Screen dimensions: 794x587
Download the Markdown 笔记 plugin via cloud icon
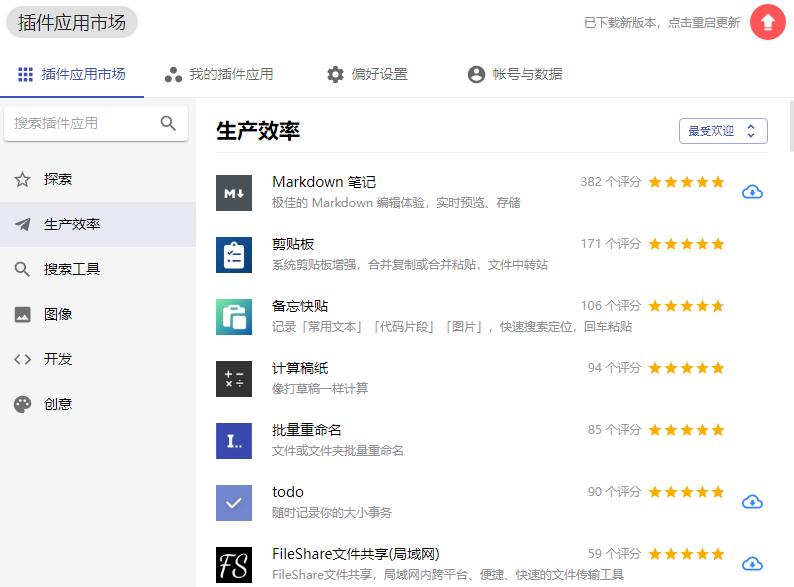752,192
